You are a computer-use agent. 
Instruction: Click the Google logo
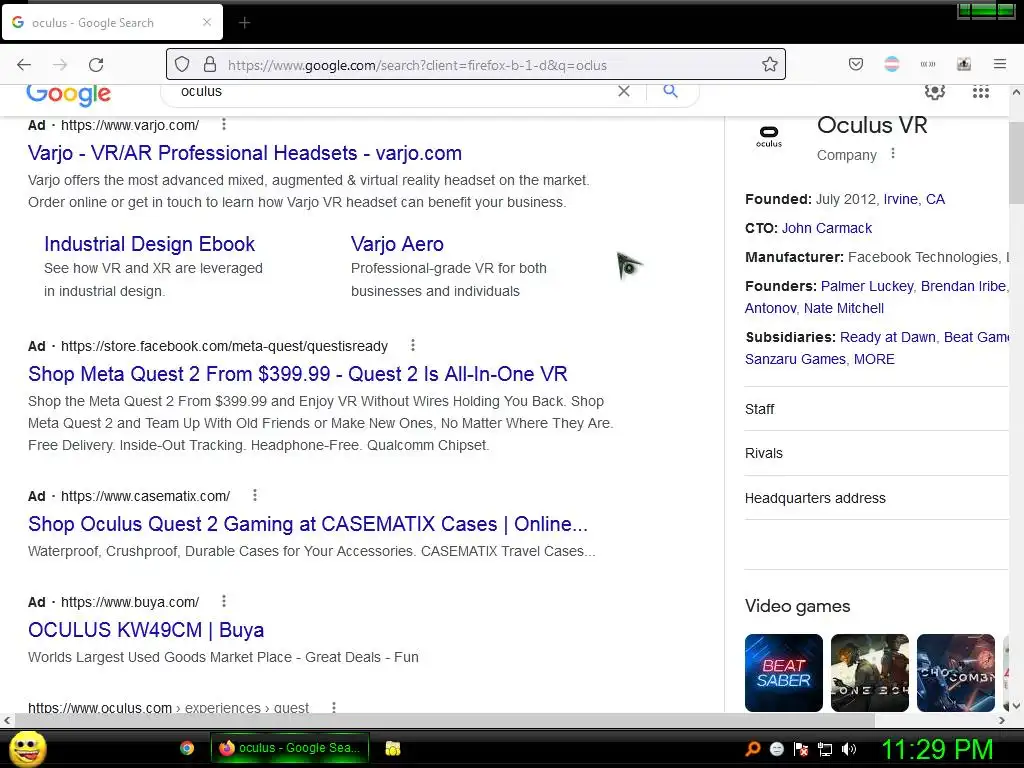click(69, 94)
